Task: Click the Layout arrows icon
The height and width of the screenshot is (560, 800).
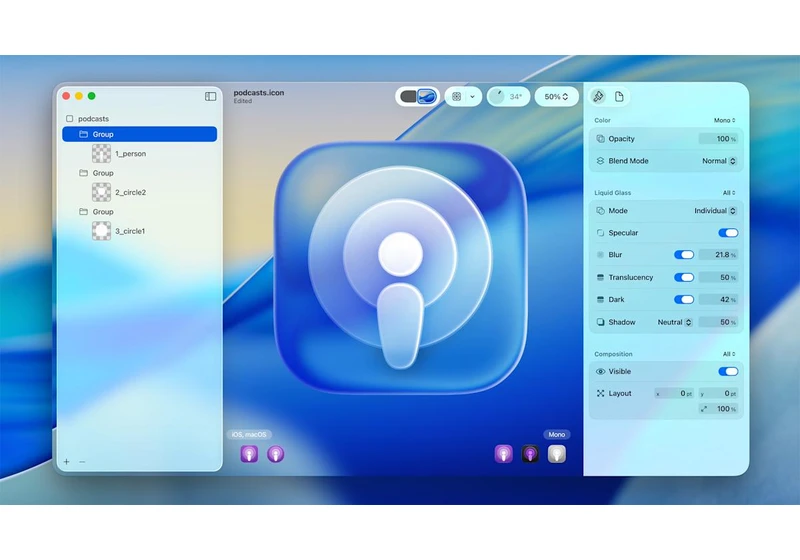Action: point(601,393)
